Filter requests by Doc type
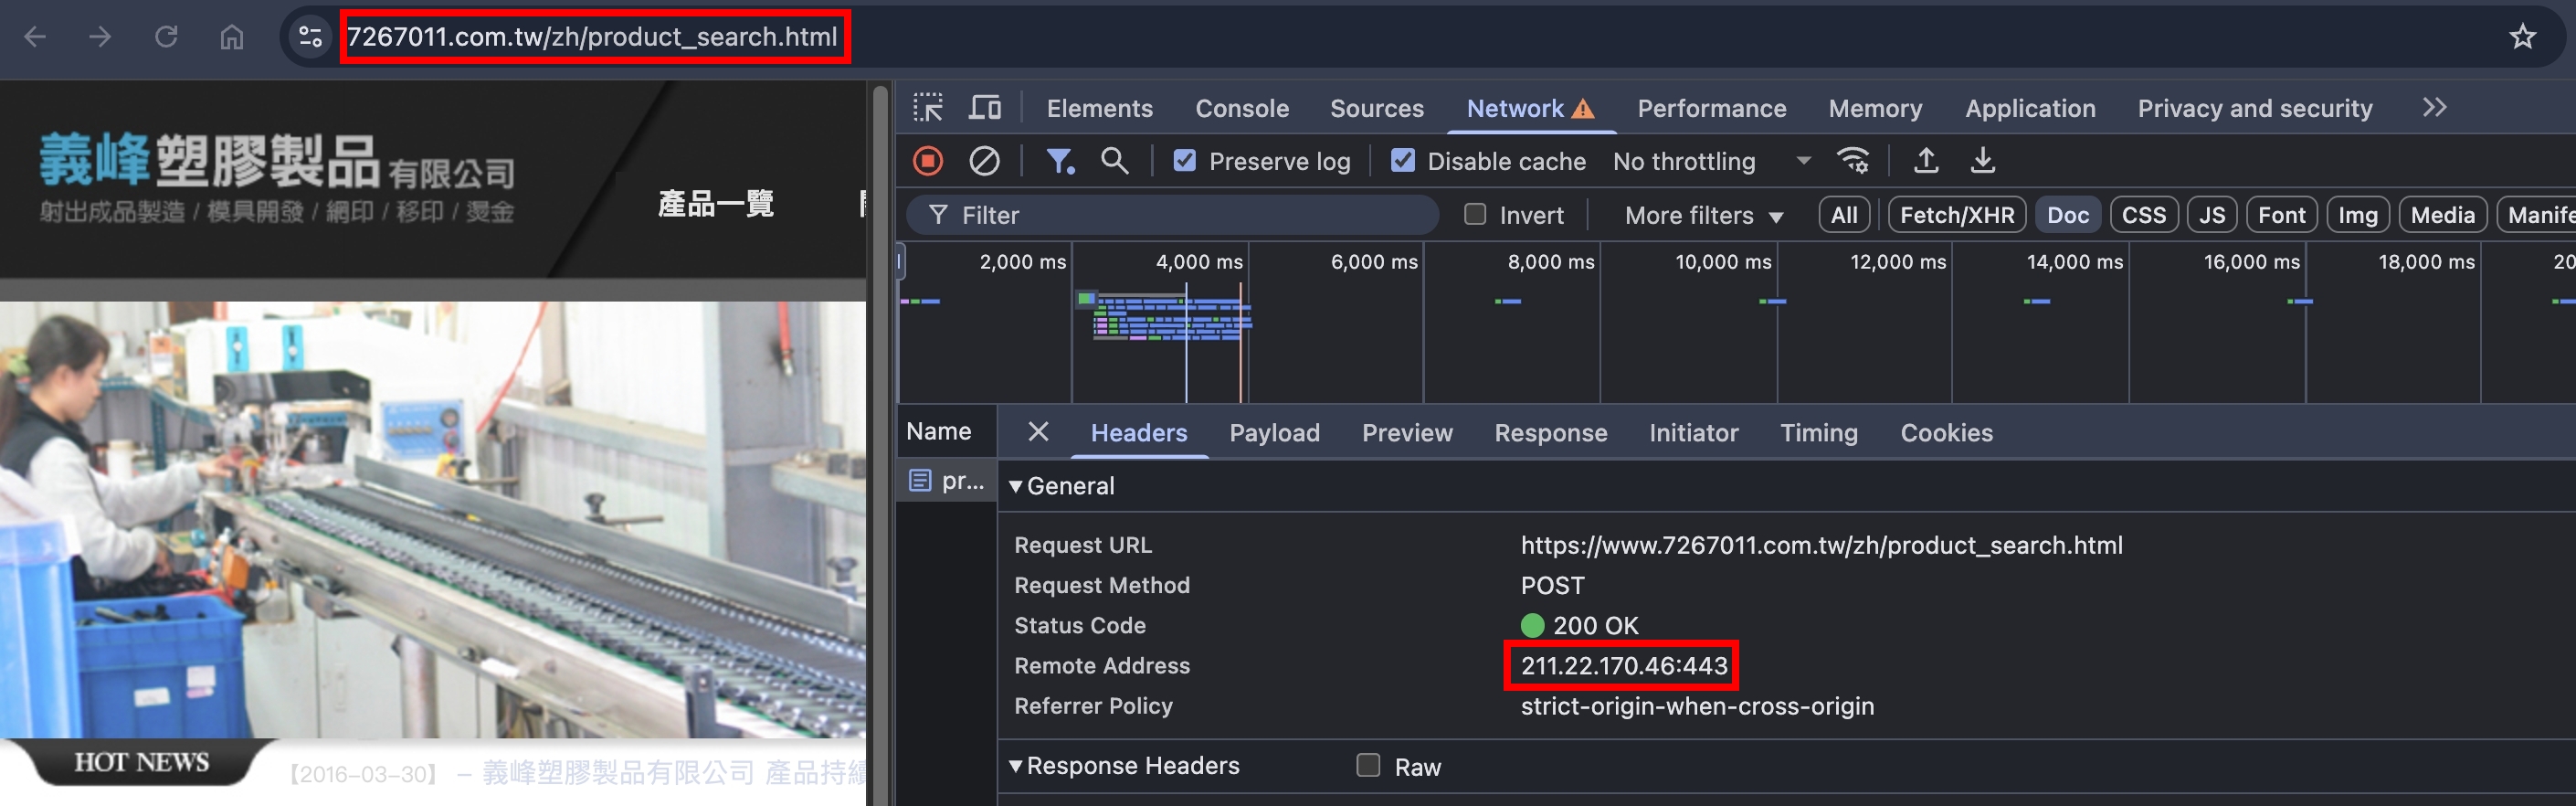Screen dimensions: 2576x806 click(x=2068, y=215)
